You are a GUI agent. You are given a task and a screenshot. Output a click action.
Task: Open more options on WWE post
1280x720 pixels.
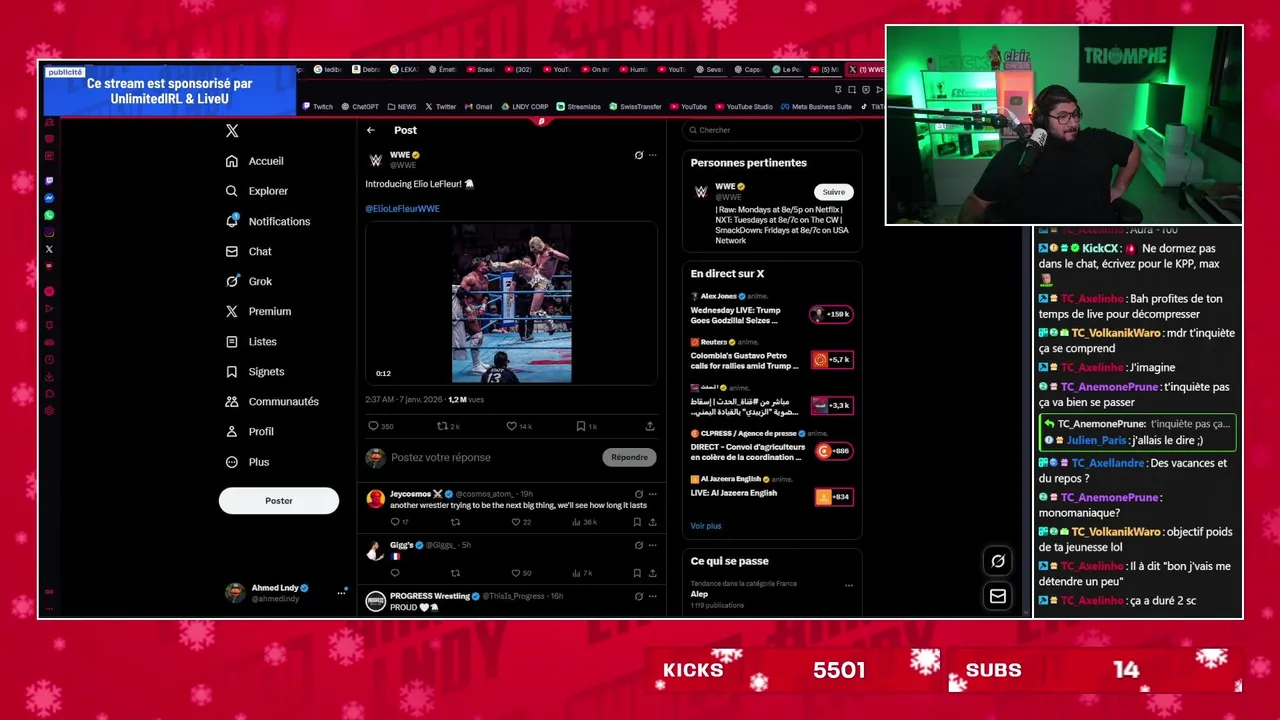653,155
